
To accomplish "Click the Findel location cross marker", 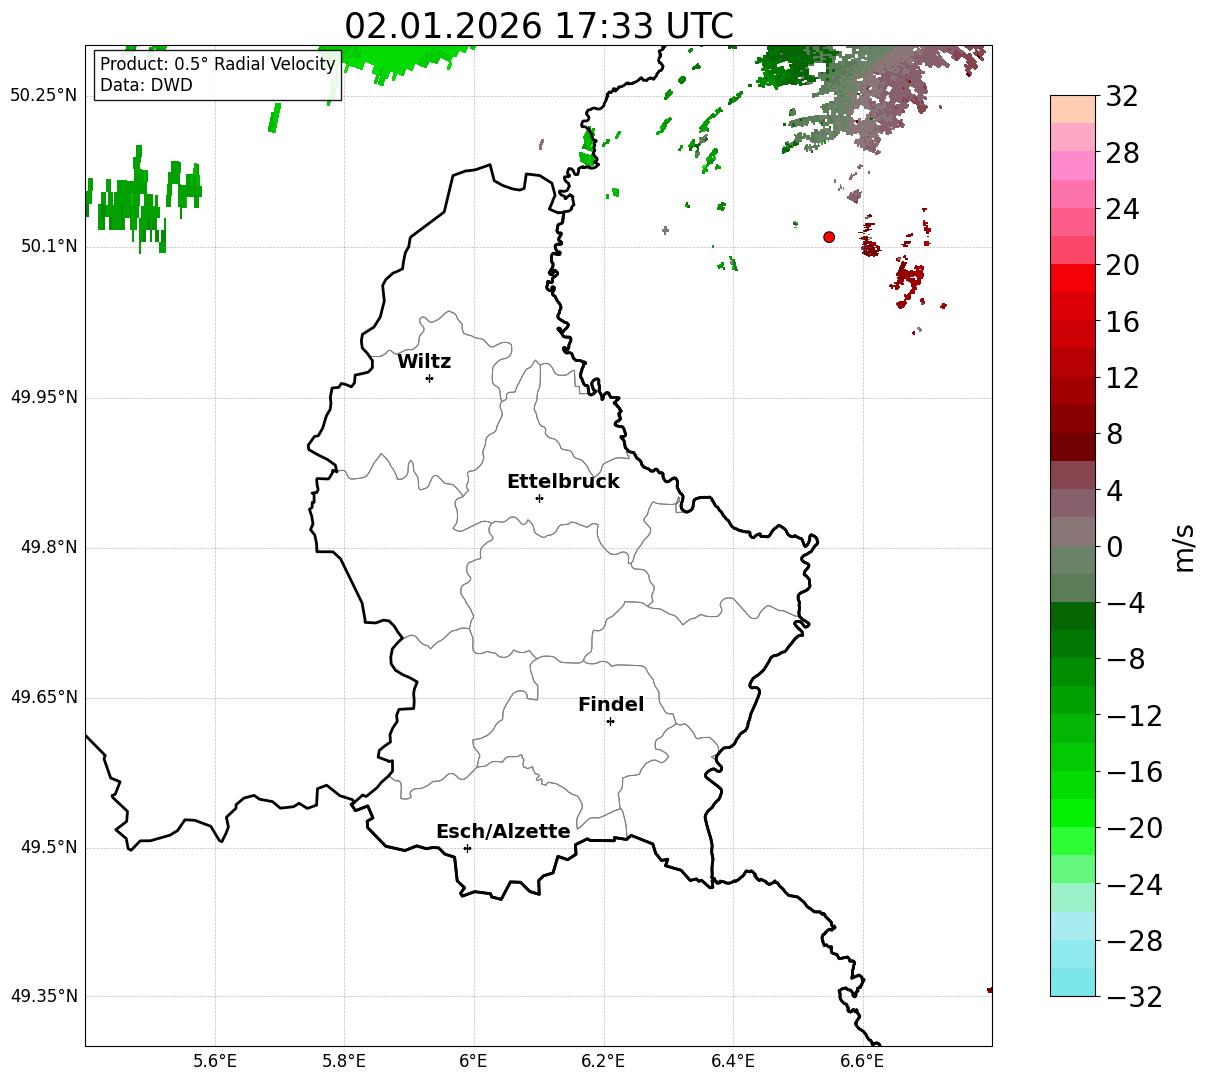I will [610, 721].
